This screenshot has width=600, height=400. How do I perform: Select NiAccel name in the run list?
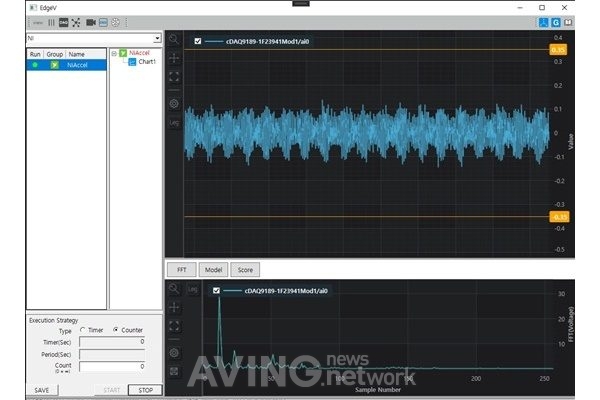click(77, 65)
